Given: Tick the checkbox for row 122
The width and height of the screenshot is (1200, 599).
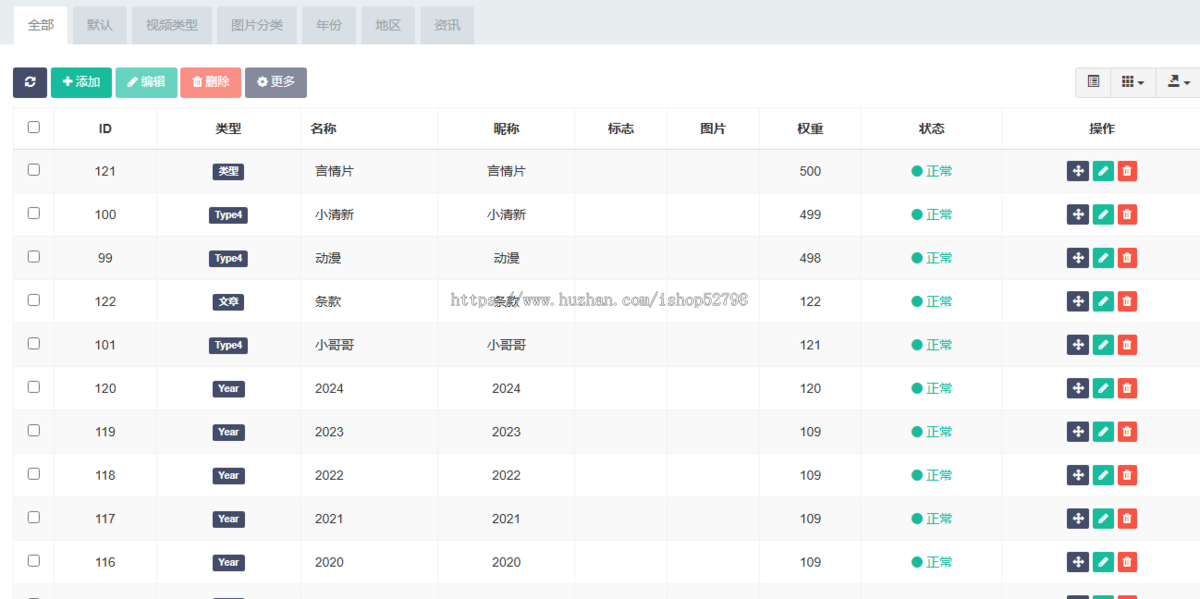Looking at the screenshot, I should 34,300.
